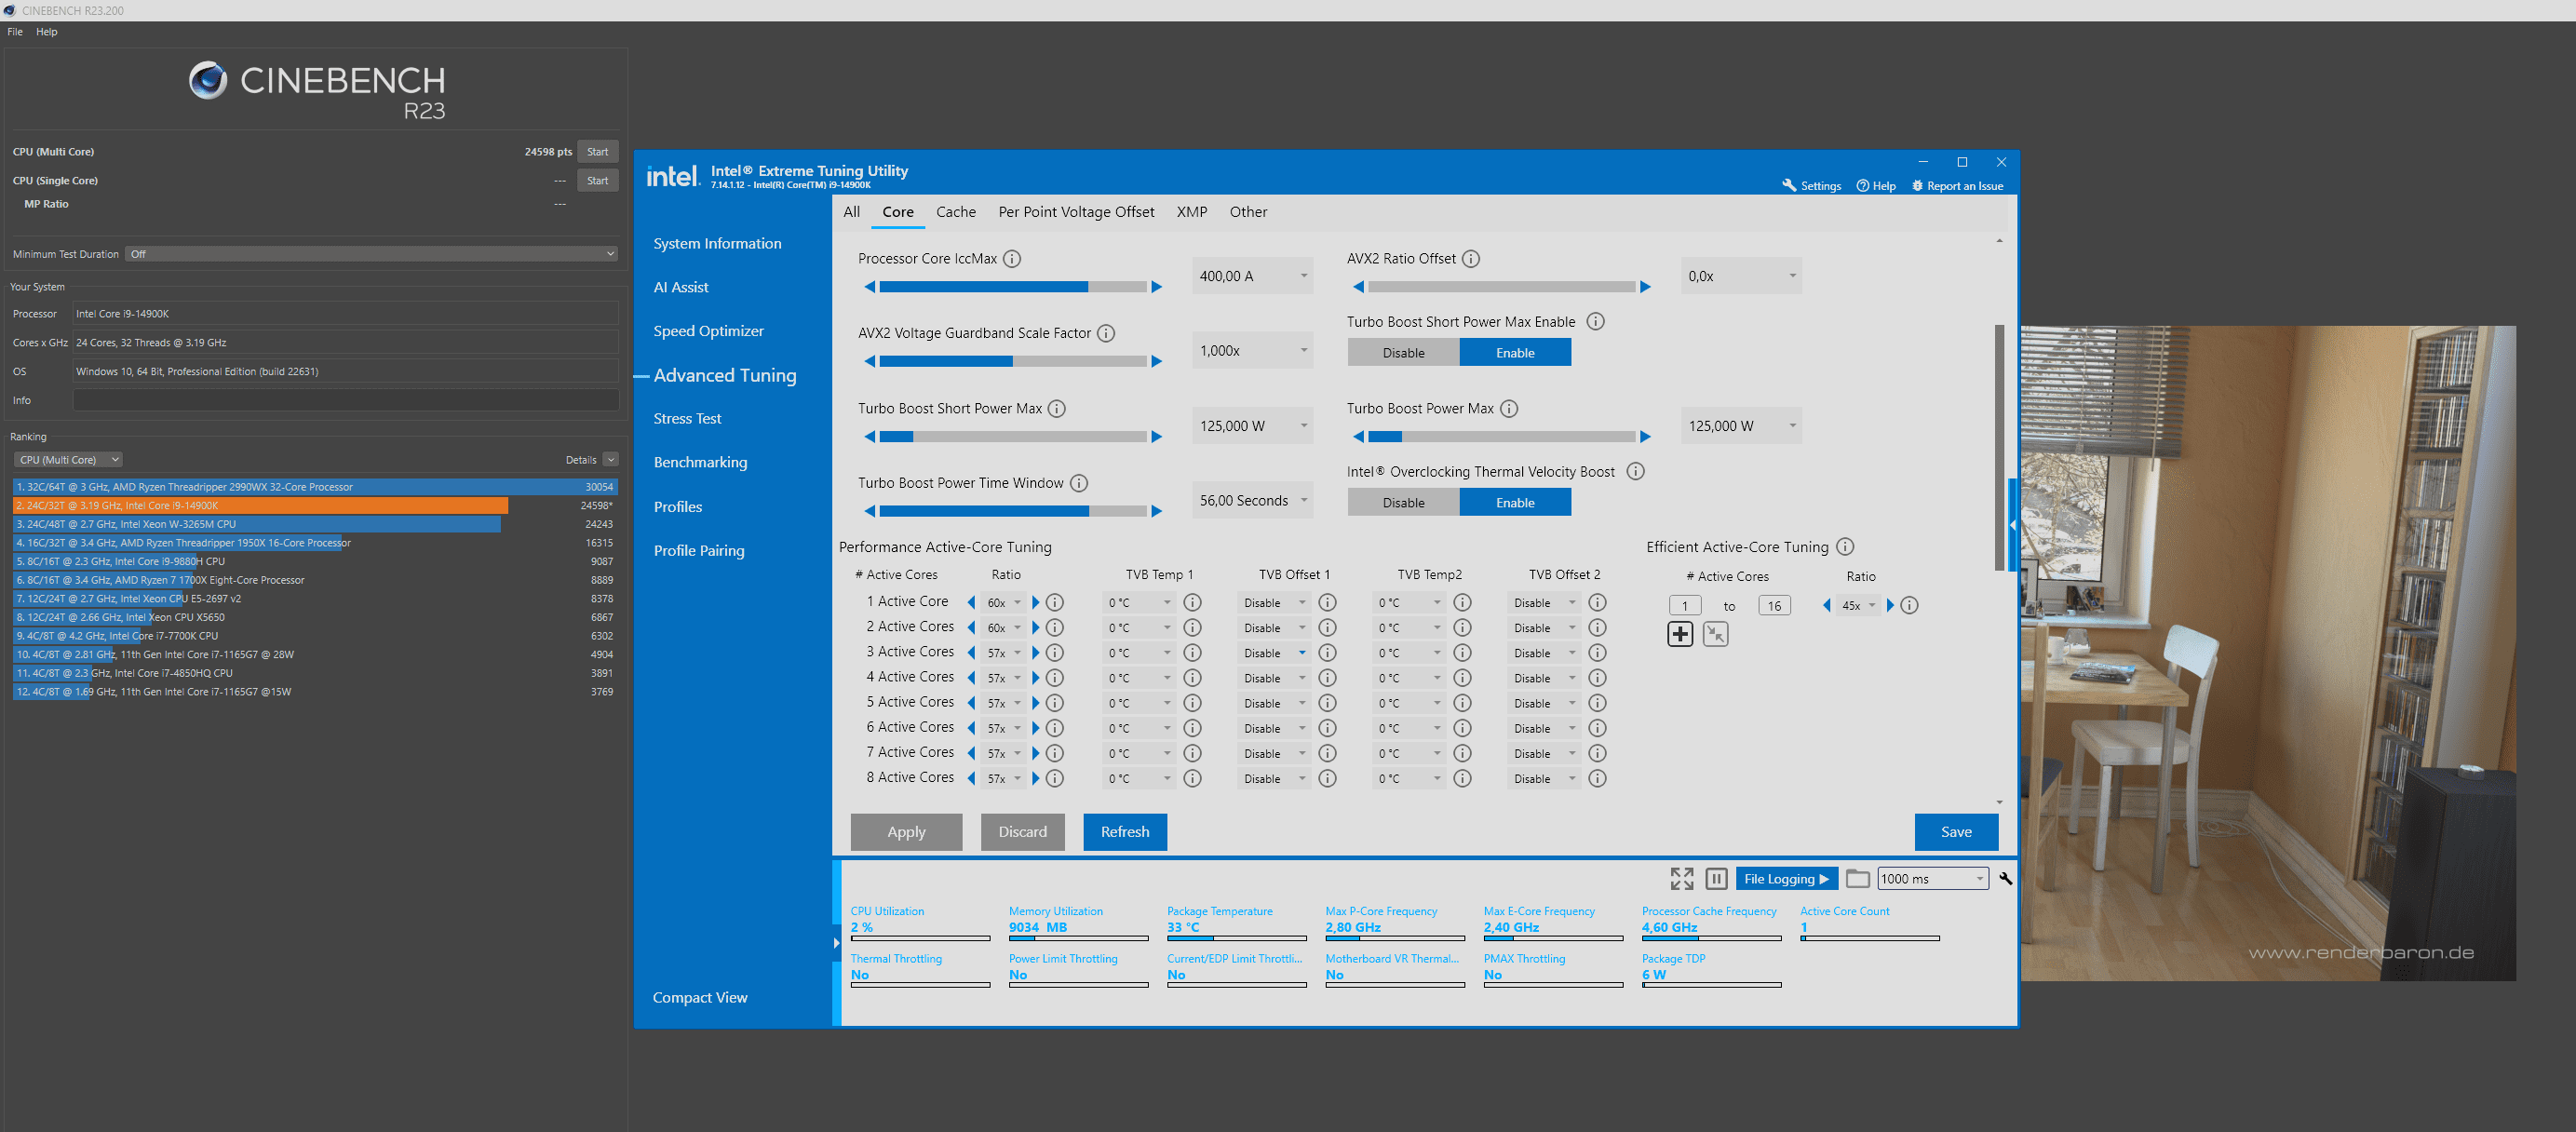
Task: Decrease Processor Core IccMax with left arrow
Action: (x=870, y=287)
